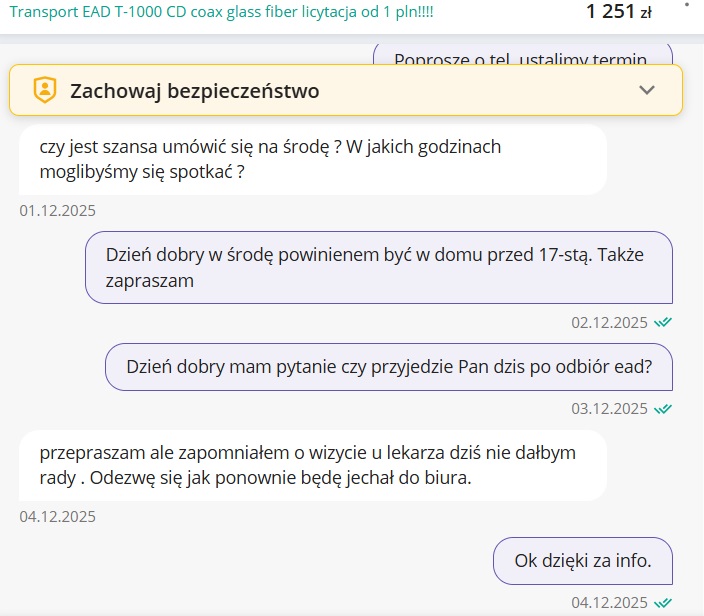704x616 pixels.
Task: Select the partially hidden 'ustalimy termin' message
Action: click(x=522, y=56)
